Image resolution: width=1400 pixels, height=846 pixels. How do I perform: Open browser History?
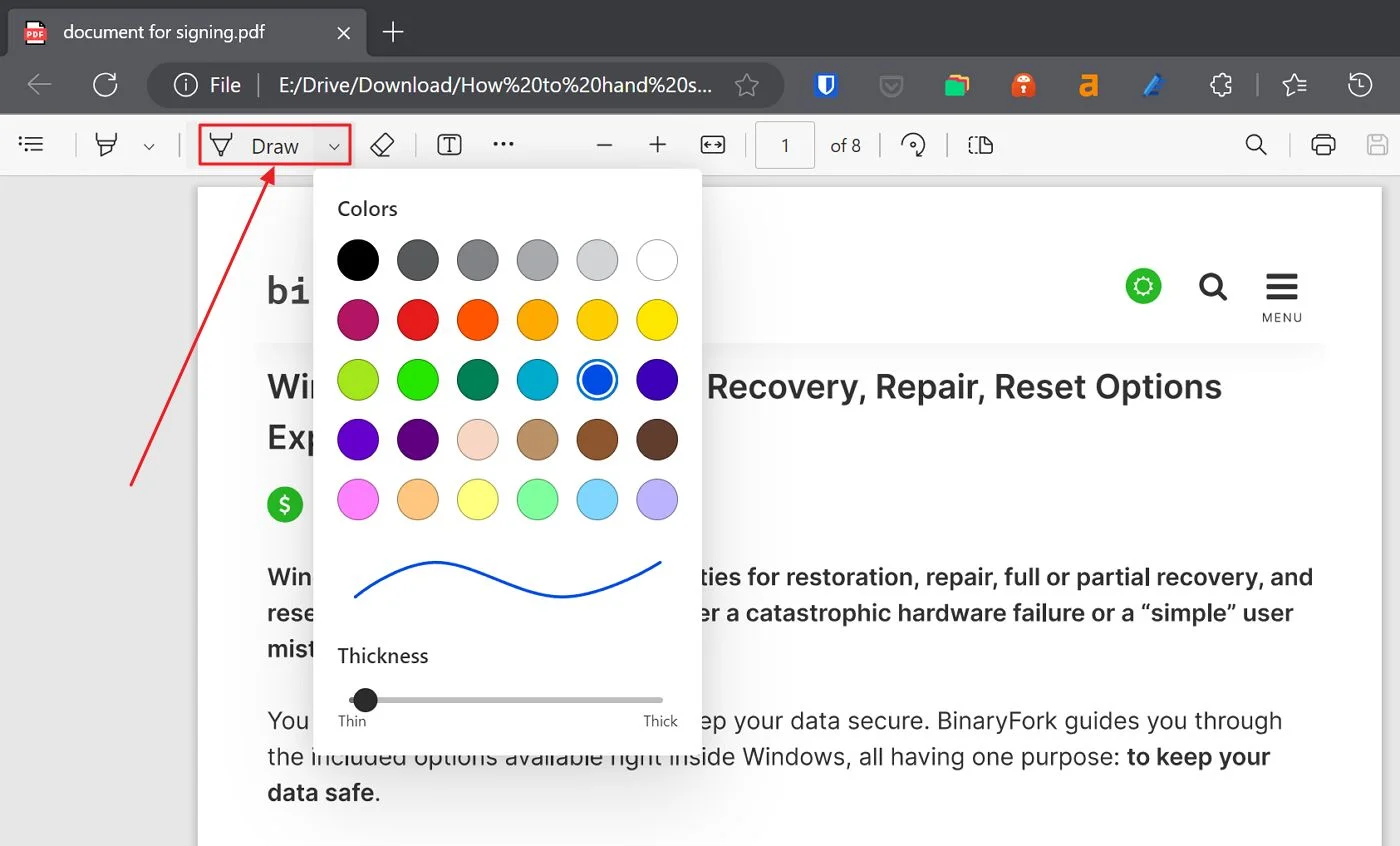1359,85
